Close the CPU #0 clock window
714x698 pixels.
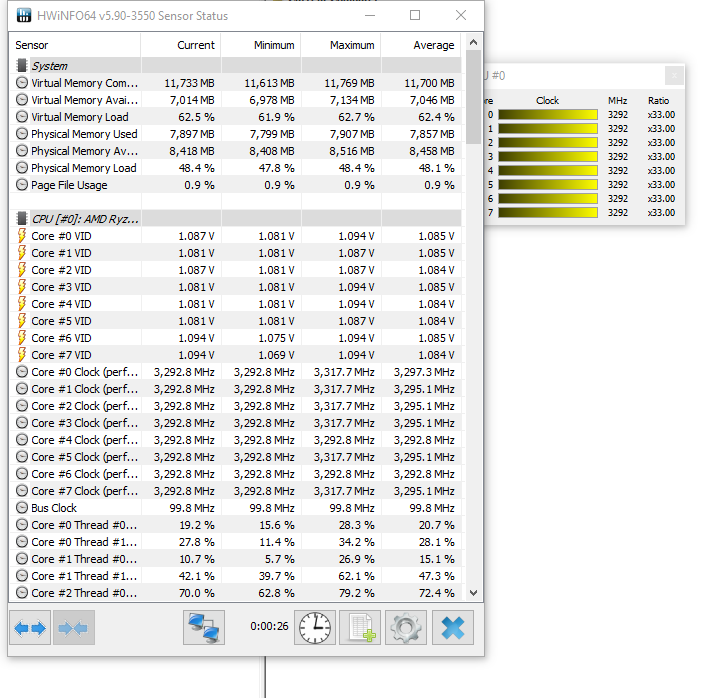point(674,76)
